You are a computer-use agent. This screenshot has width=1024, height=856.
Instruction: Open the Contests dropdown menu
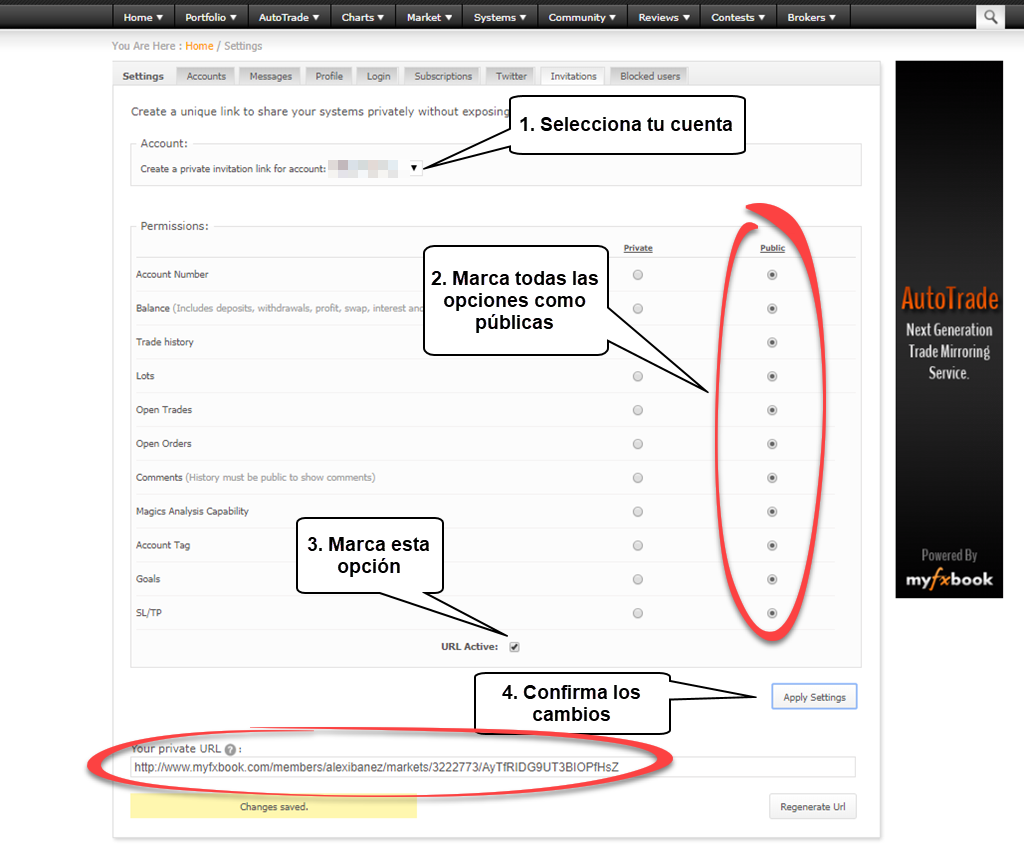coord(738,17)
